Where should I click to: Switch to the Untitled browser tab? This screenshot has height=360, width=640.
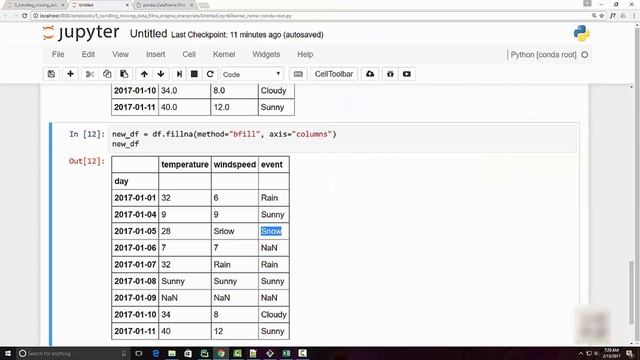[99, 5]
